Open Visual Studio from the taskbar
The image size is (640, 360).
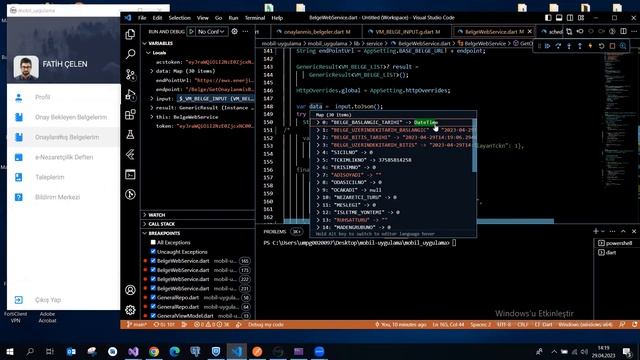point(133,351)
